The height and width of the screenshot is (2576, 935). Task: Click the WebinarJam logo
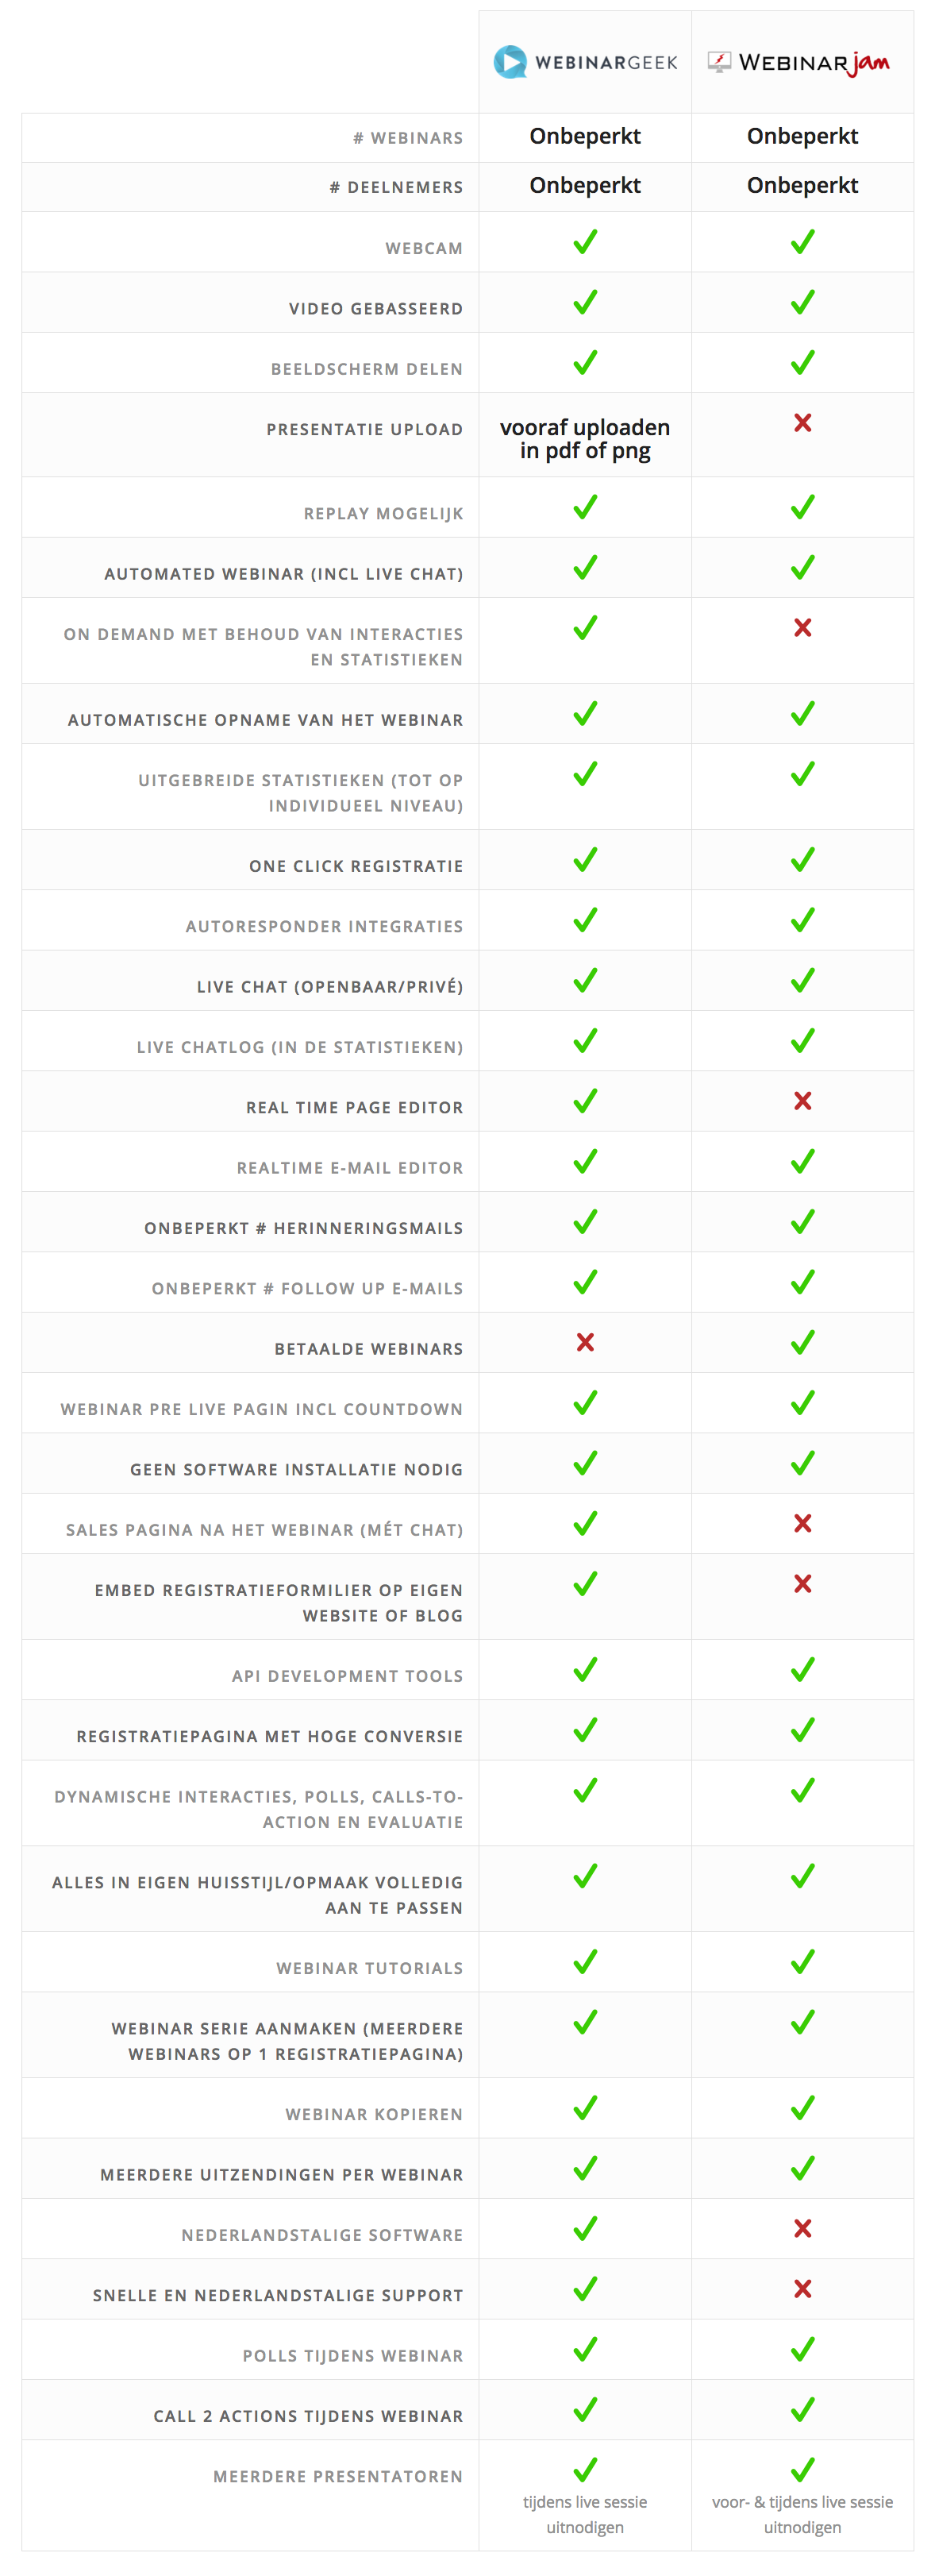point(801,63)
